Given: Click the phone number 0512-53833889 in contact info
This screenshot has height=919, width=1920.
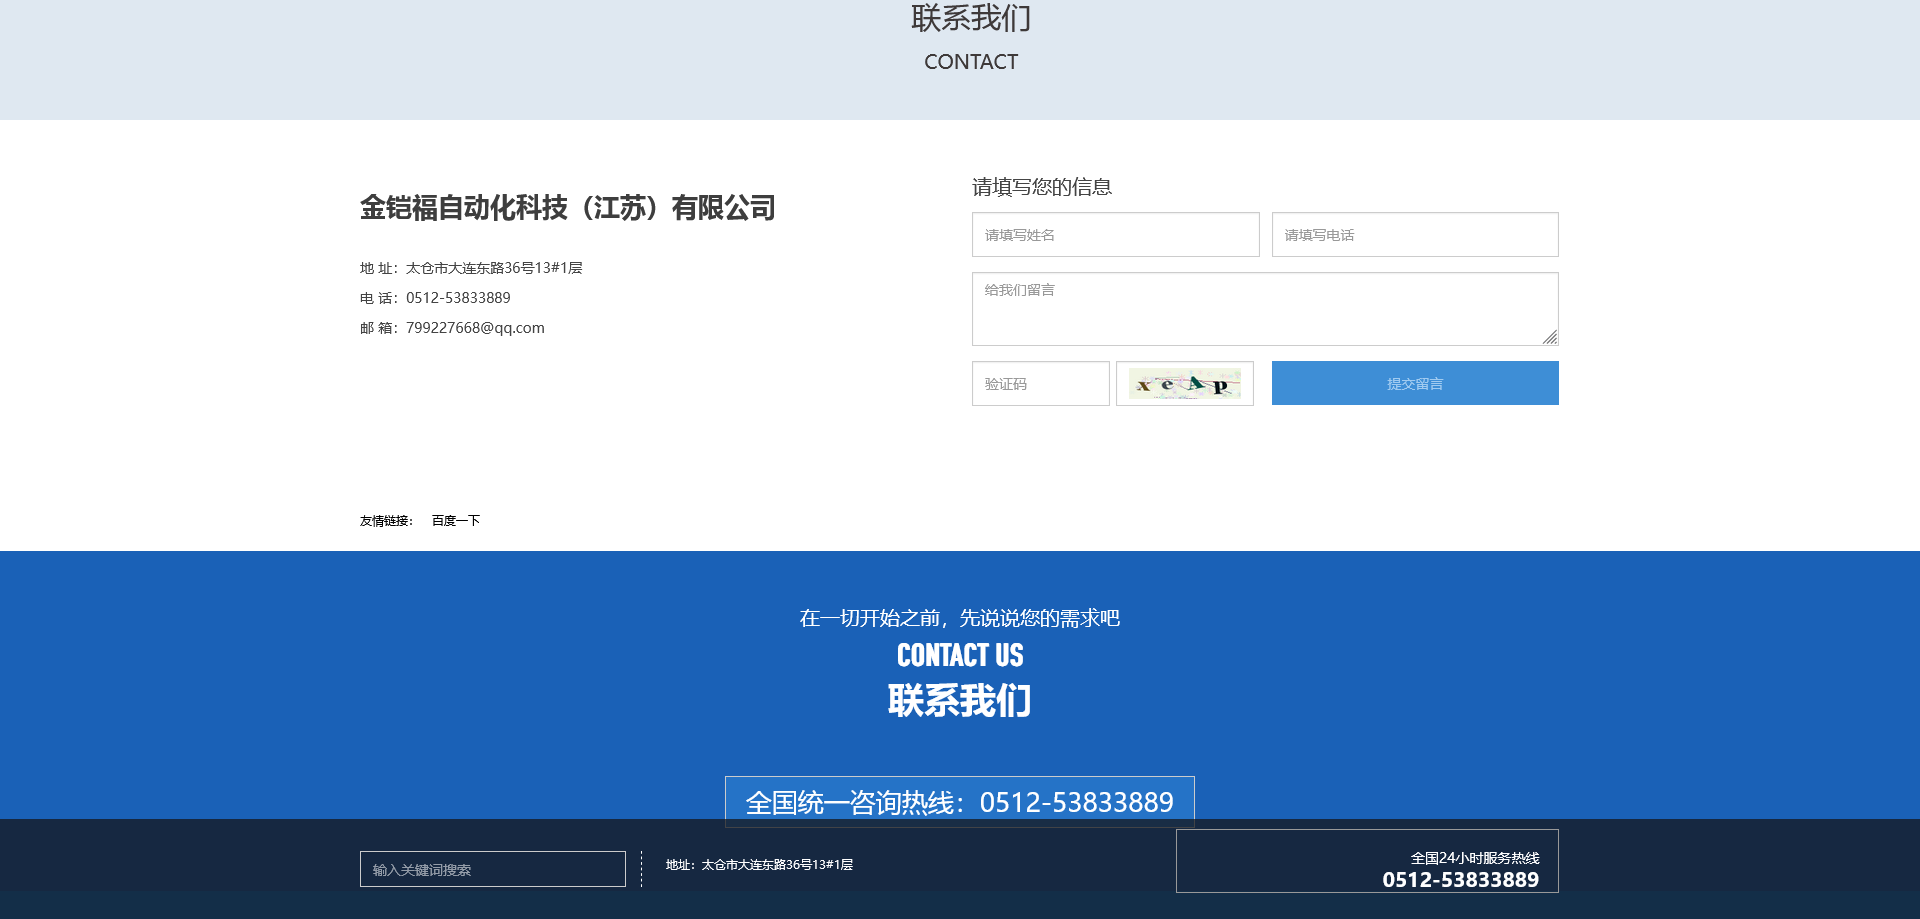Looking at the screenshot, I should pos(458,297).
